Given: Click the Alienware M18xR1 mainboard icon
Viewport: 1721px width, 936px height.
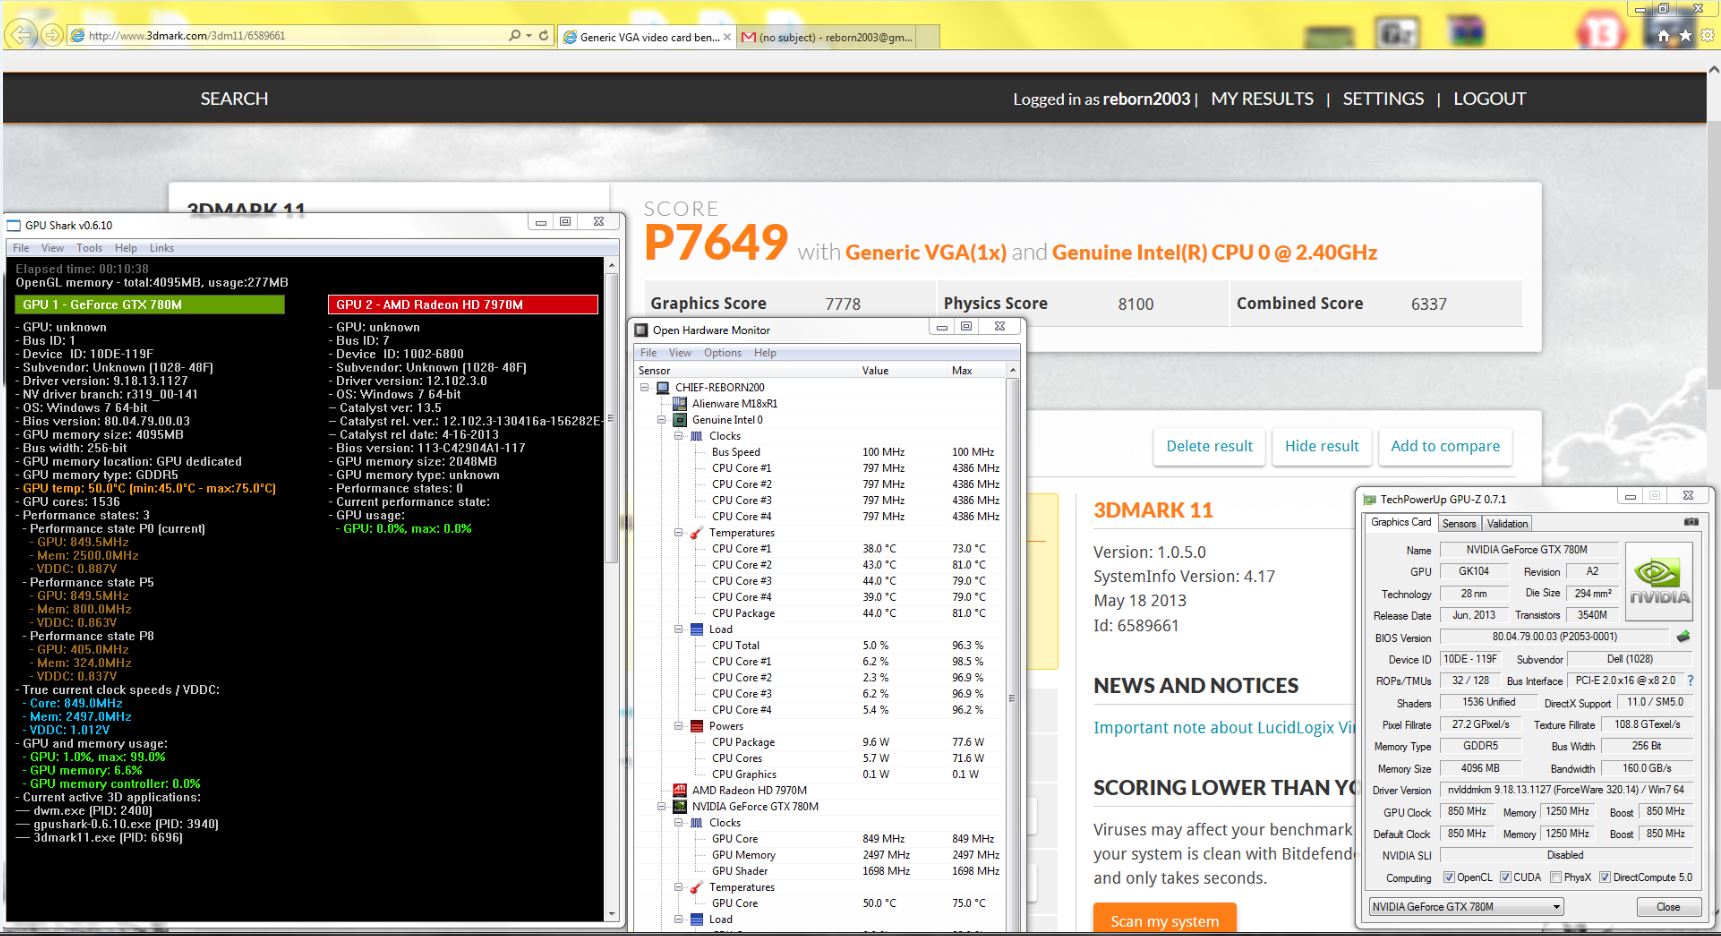Looking at the screenshot, I should pos(680,403).
